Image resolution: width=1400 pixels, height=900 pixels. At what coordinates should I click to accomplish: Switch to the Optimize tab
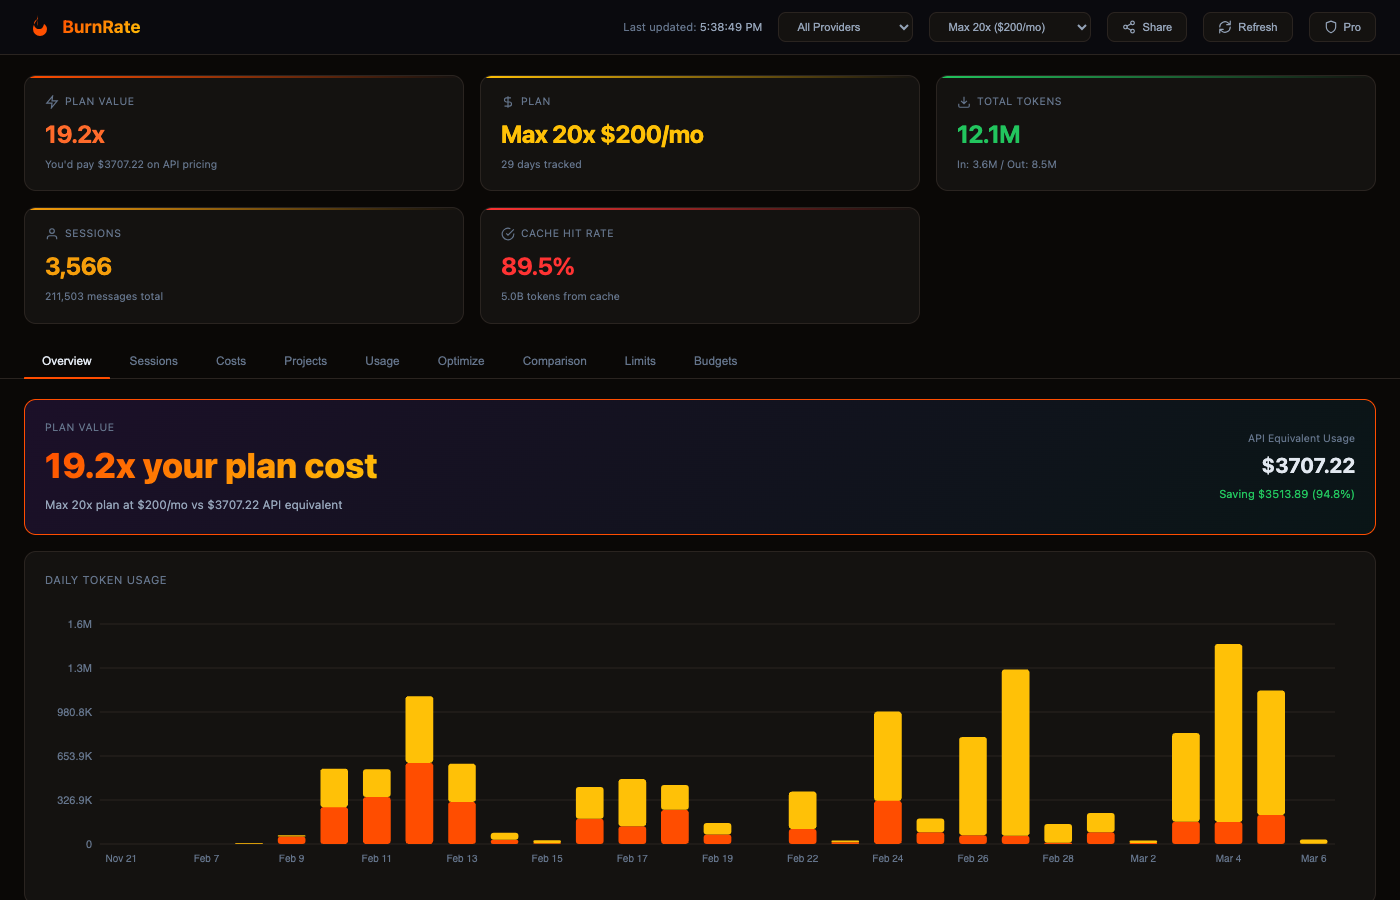460,361
